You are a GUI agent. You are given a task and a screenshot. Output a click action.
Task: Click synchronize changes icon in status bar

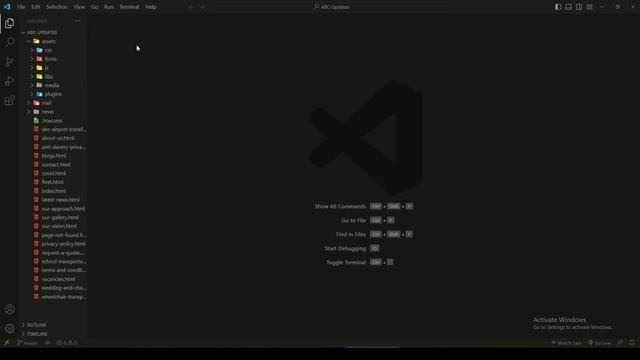[x=47, y=343]
